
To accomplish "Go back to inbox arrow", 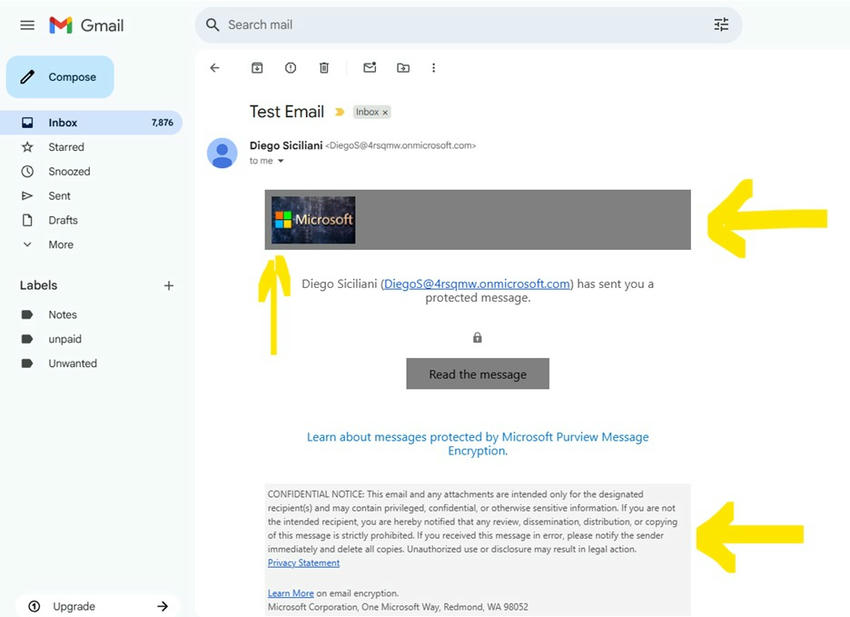I will click(x=215, y=68).
